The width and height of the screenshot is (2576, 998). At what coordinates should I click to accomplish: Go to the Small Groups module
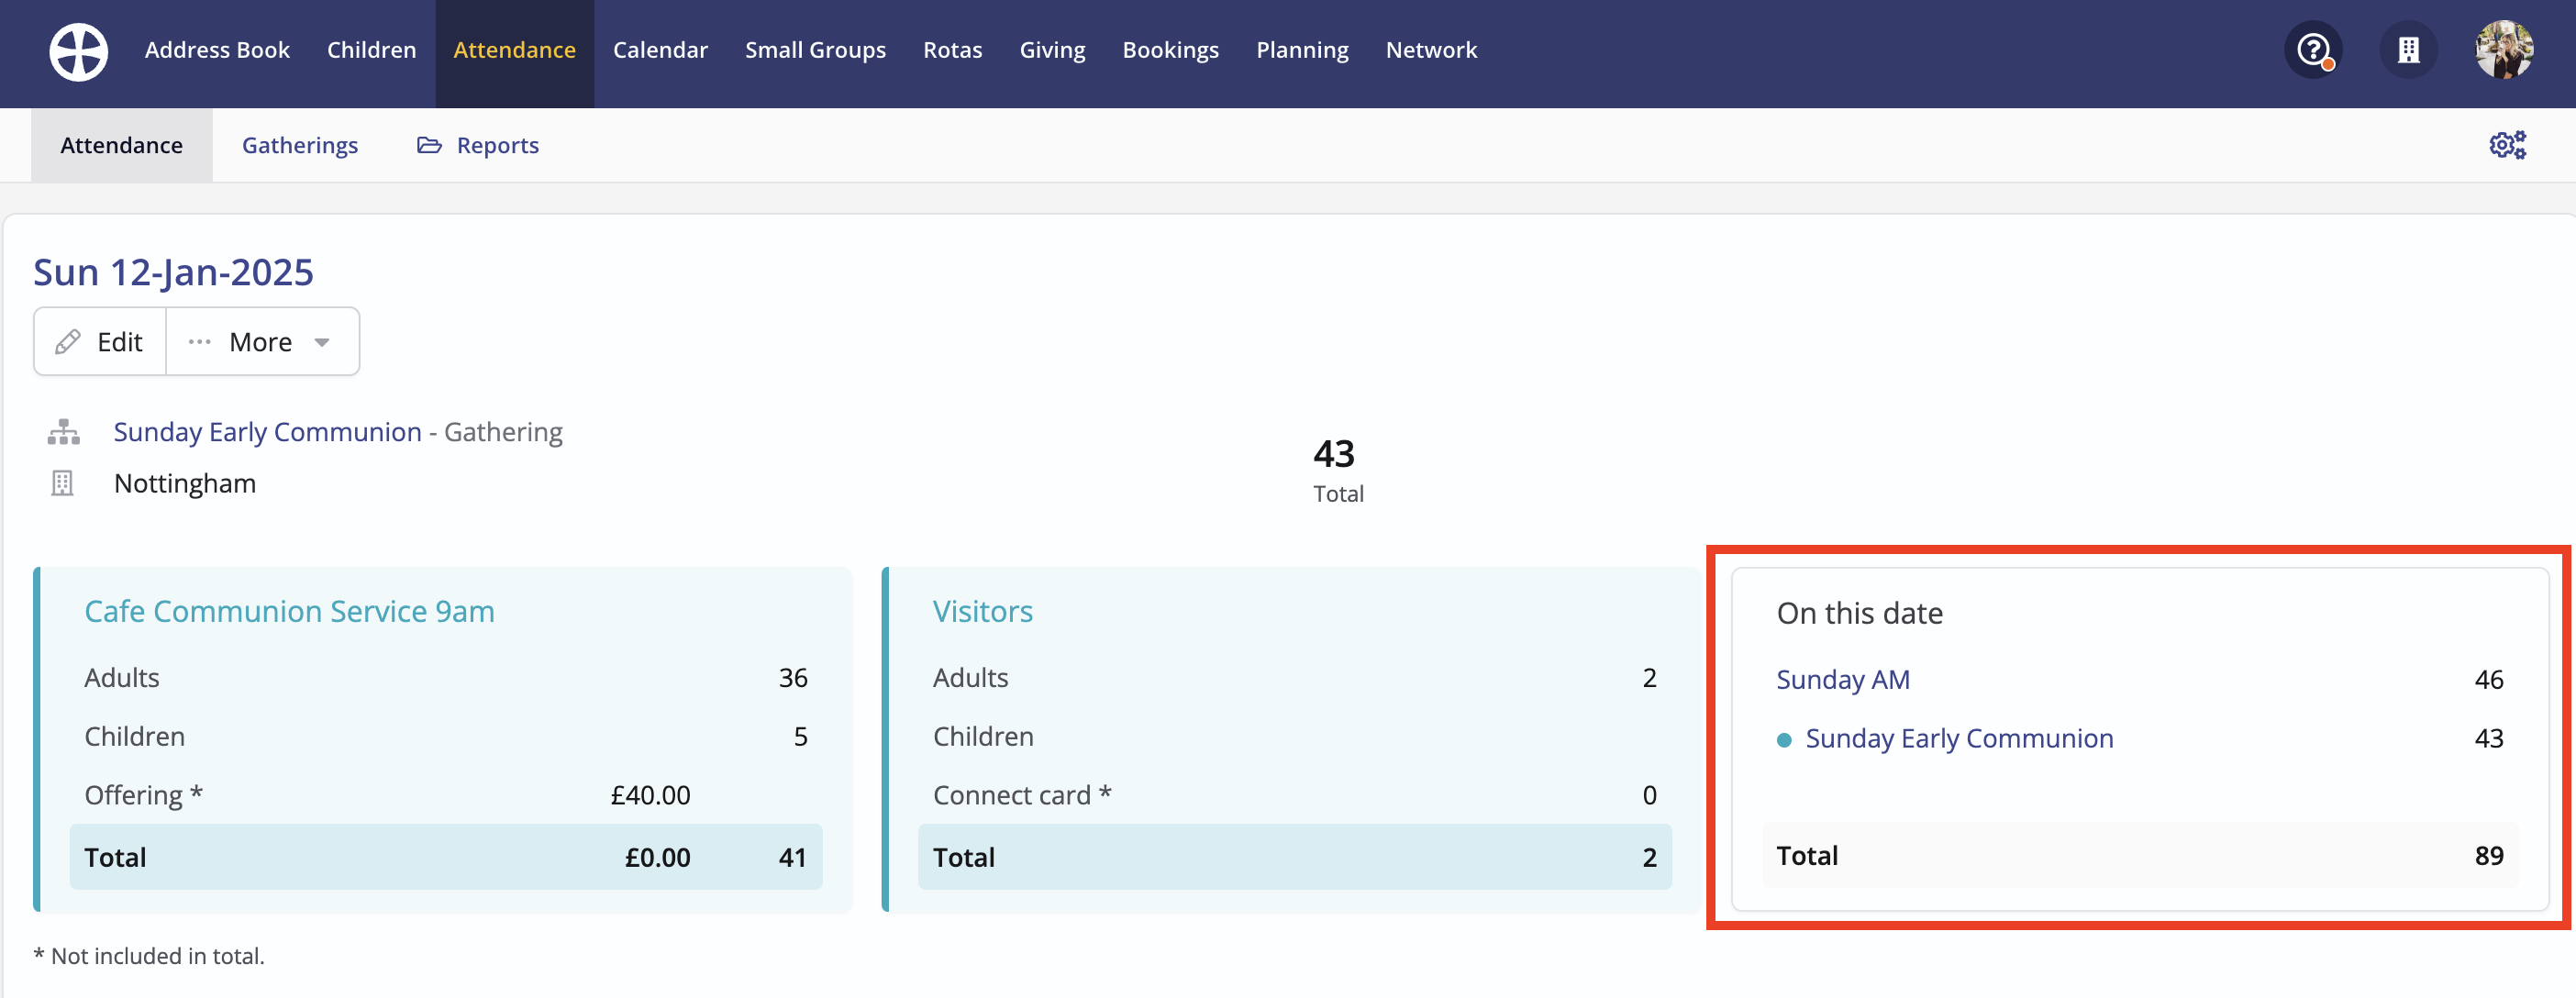(x=815, y=50)
